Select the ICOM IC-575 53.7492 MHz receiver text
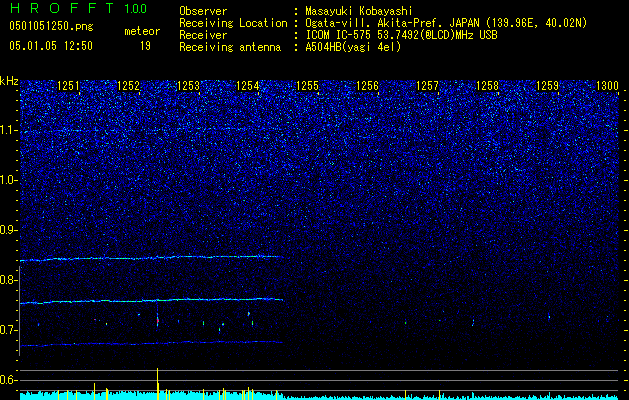This screenshot has height=400, width=629. tap(401, 36)
